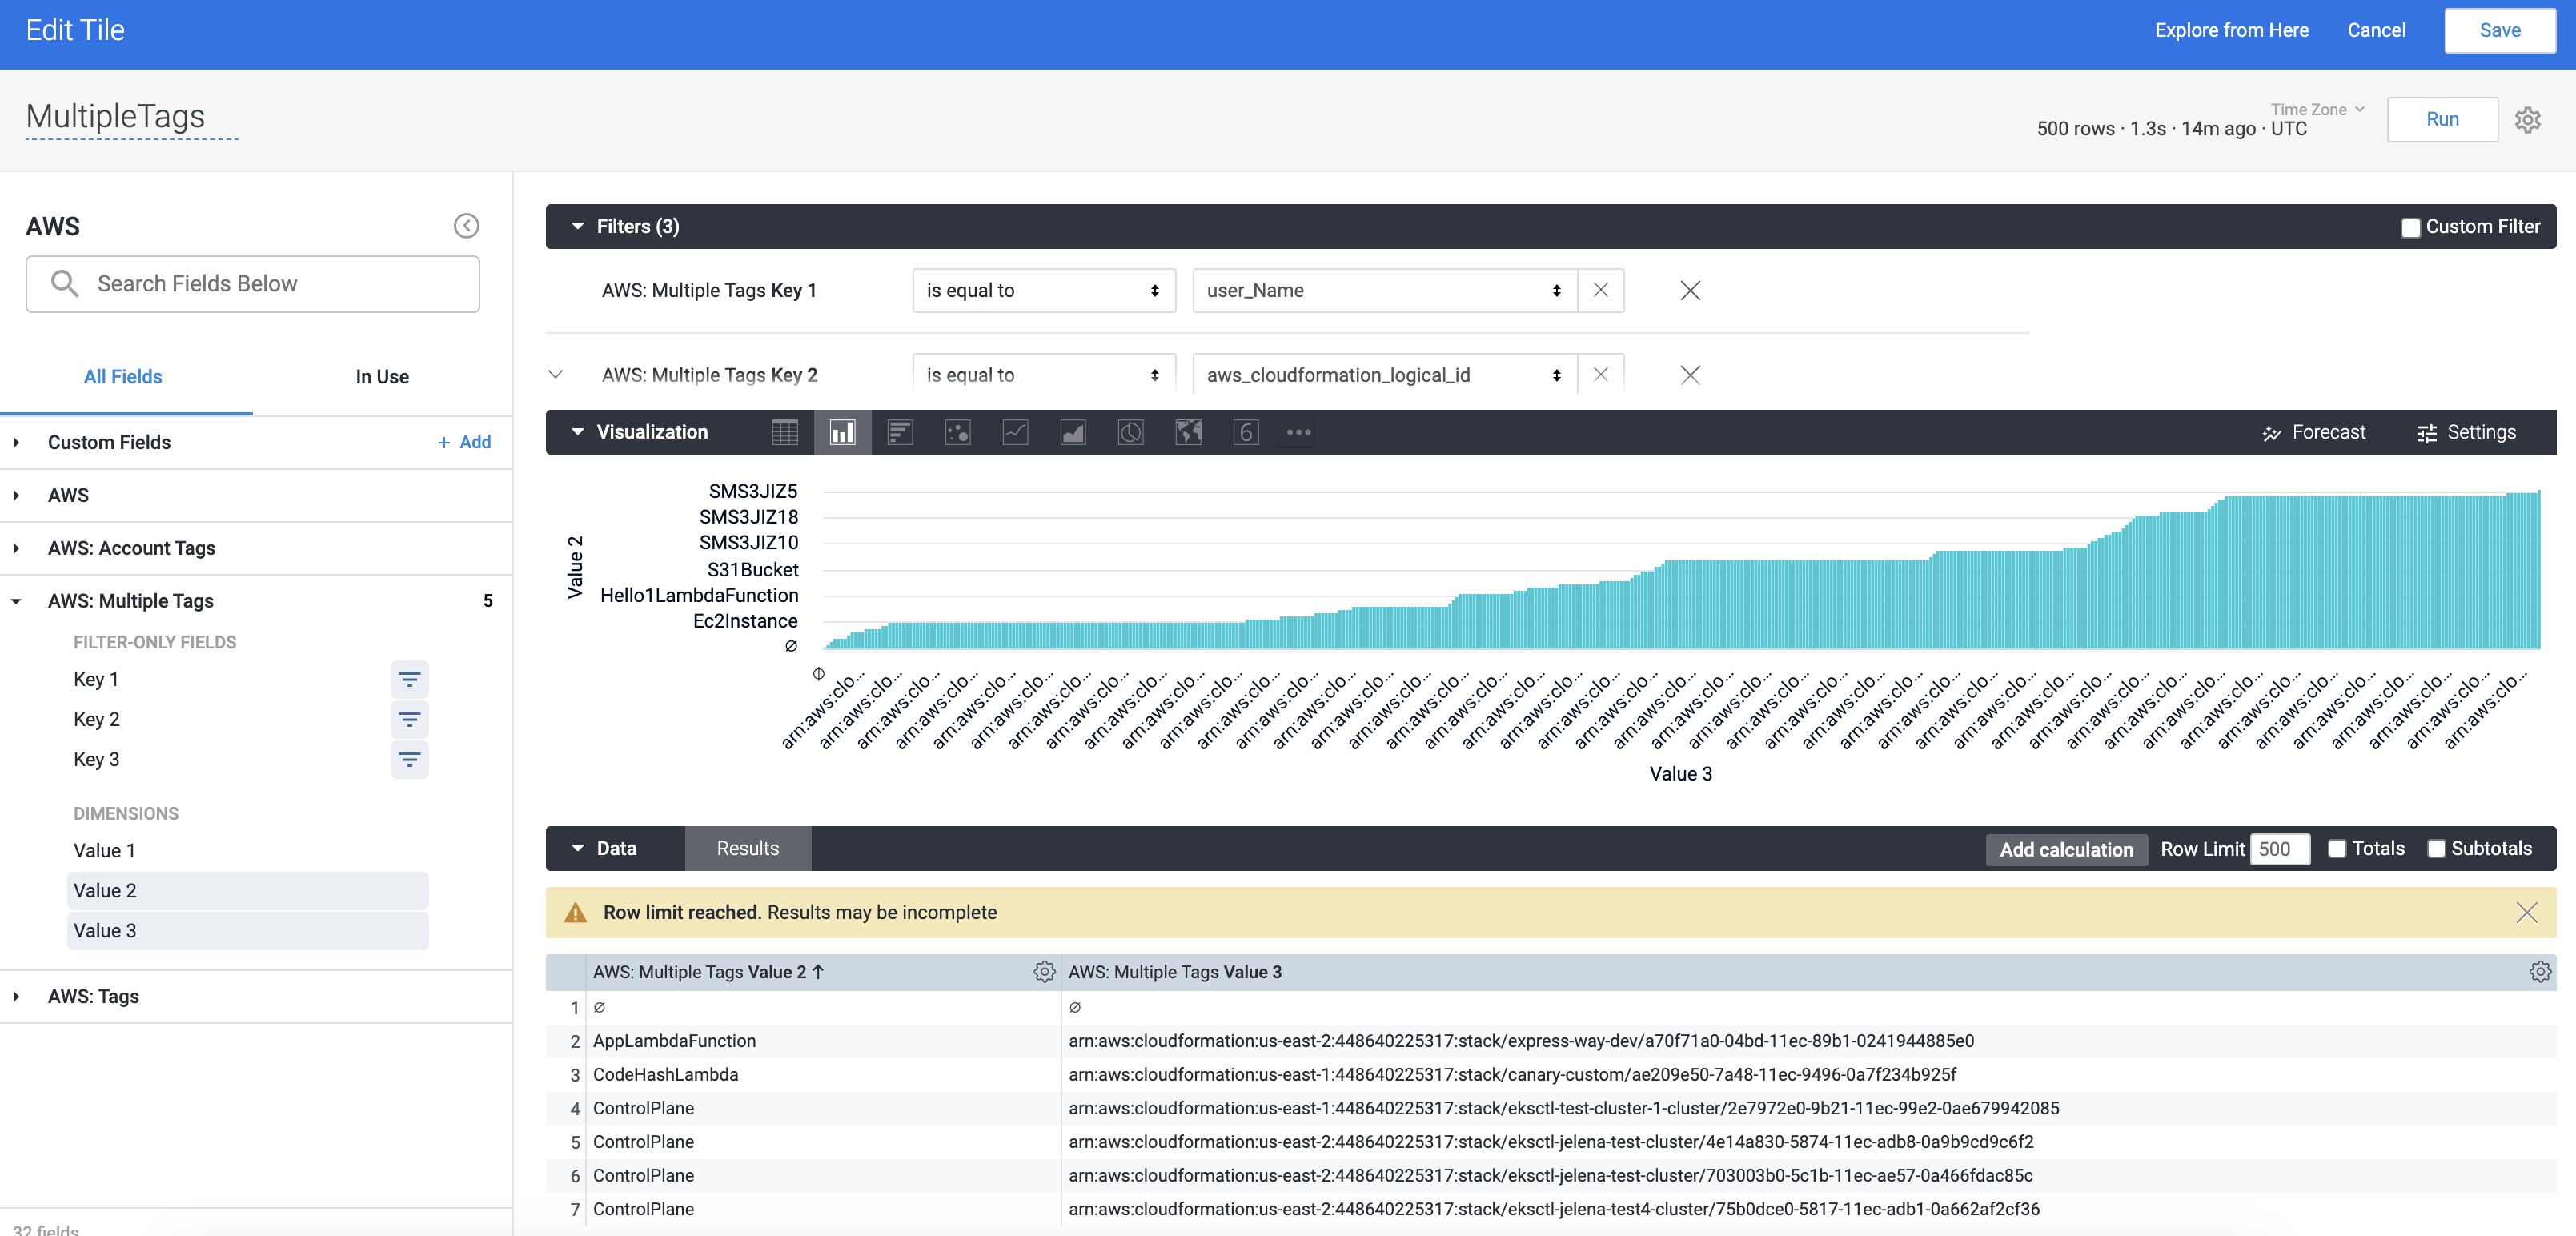This screenshot has height=1236, width=2576.
Task: Click the Search Fields Below input
Action: (x=253, y=284)
